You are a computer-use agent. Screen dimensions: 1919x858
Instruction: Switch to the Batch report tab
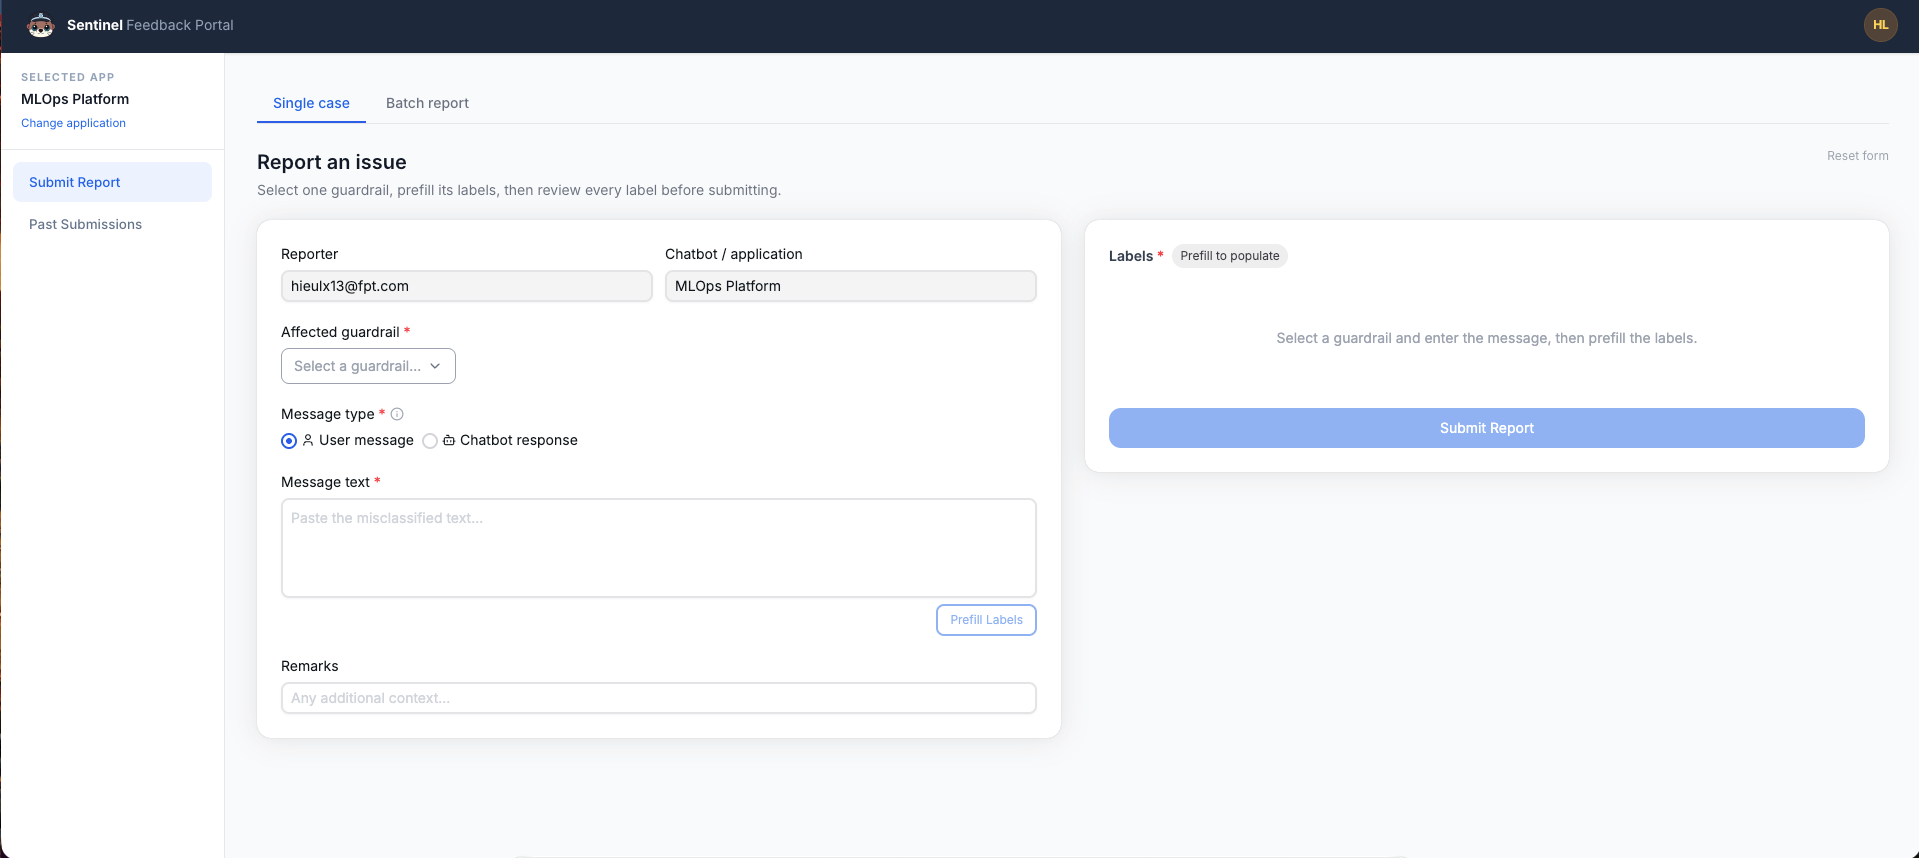coord(427,103)
